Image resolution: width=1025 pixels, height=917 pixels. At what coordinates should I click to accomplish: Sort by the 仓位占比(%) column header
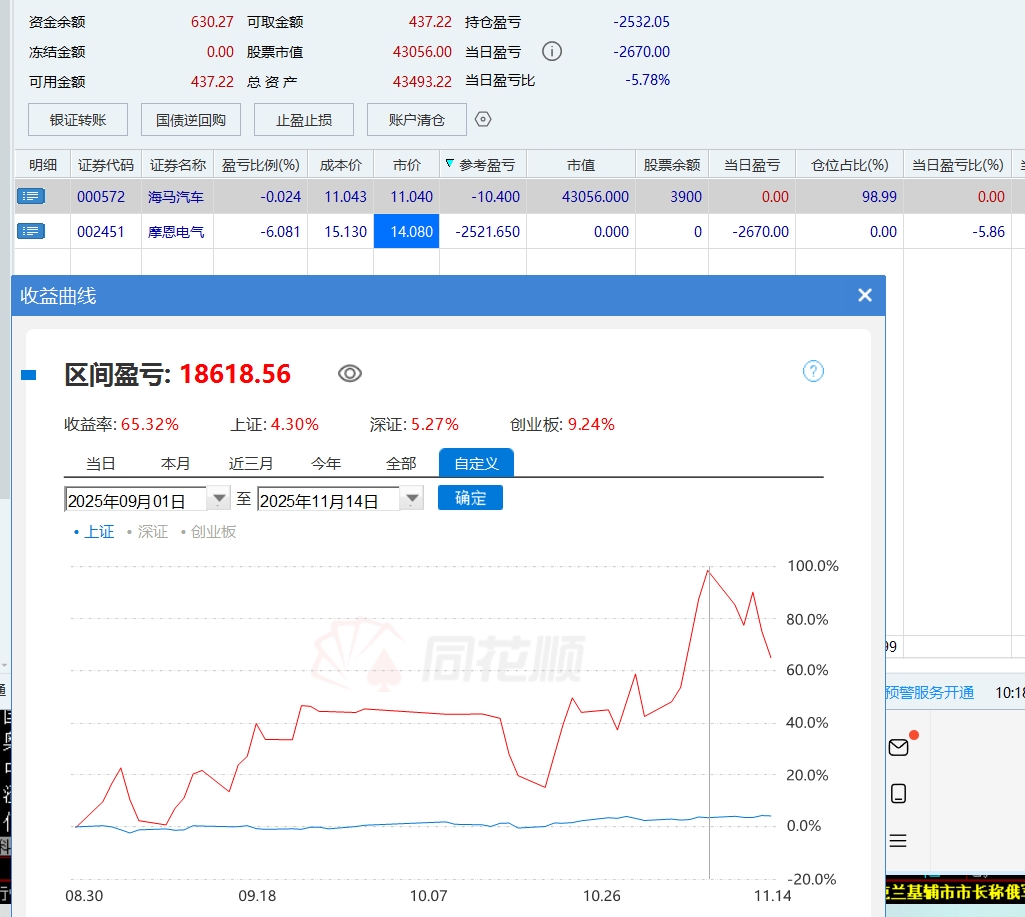click(849, 165)
